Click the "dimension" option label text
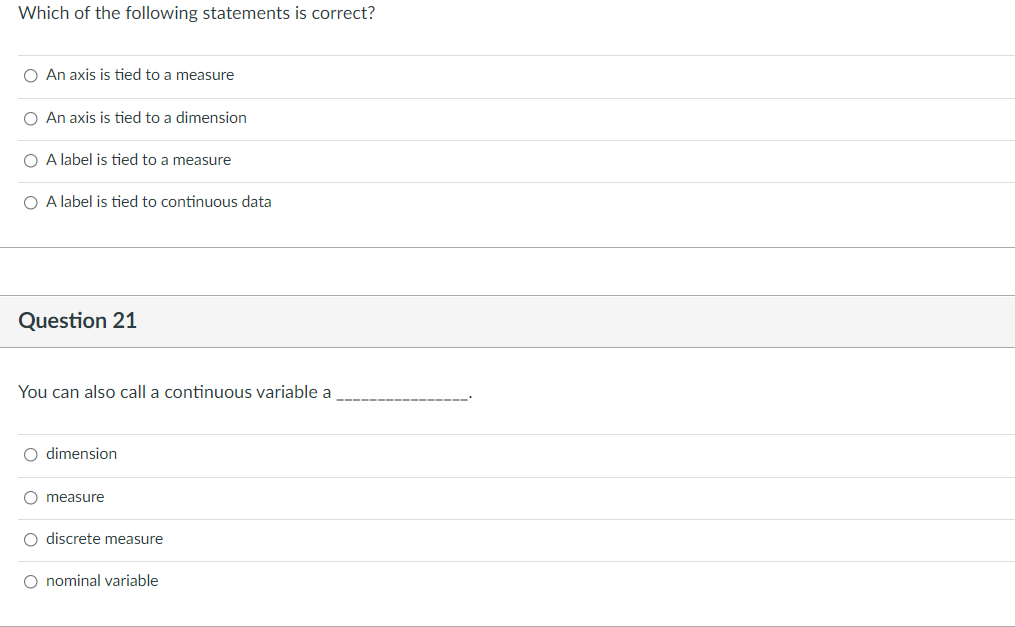Screen dimensions: 1015x627 81,454
